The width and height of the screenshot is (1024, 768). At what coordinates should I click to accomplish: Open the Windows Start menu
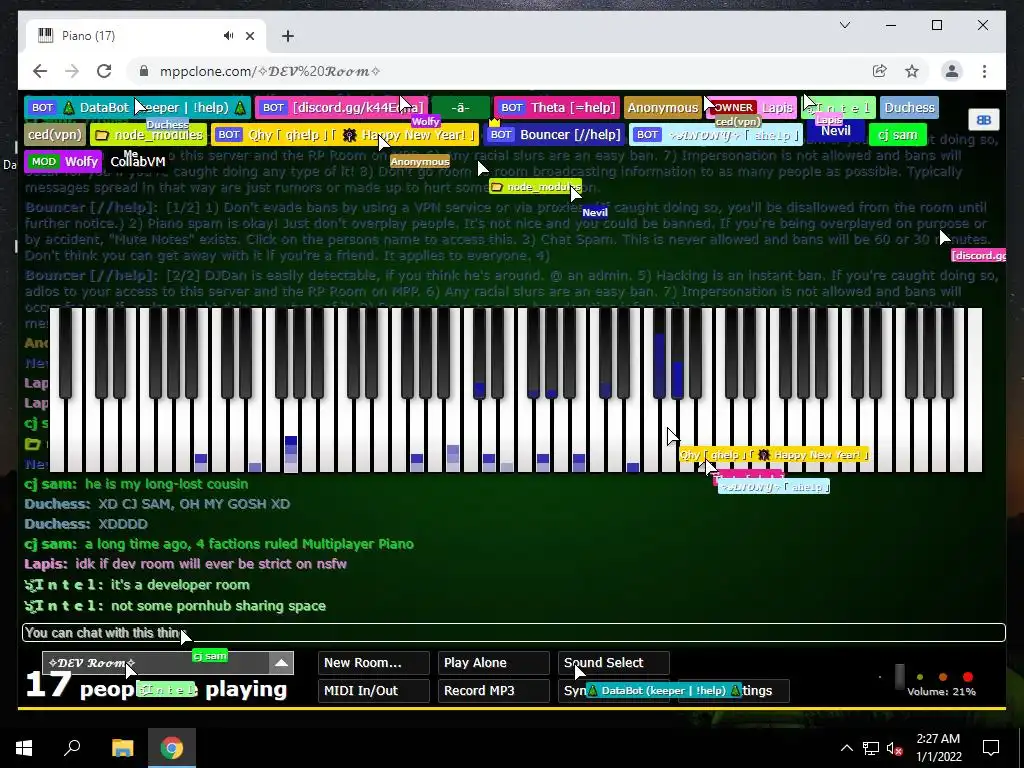click(24, 747)
